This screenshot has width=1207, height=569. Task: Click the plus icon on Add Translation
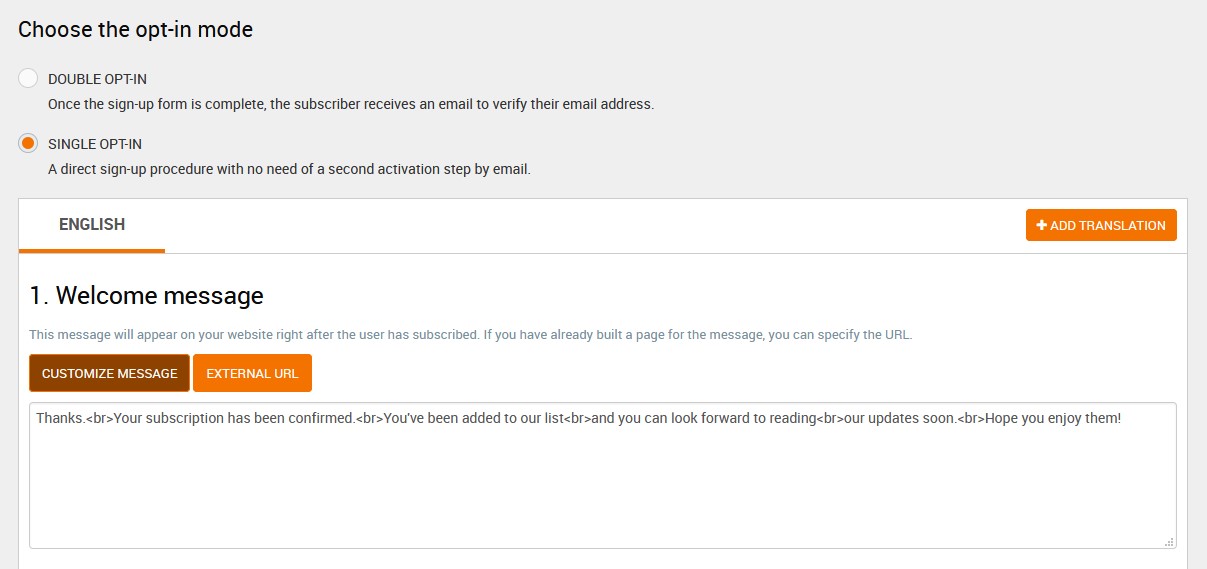[1042, 225]
